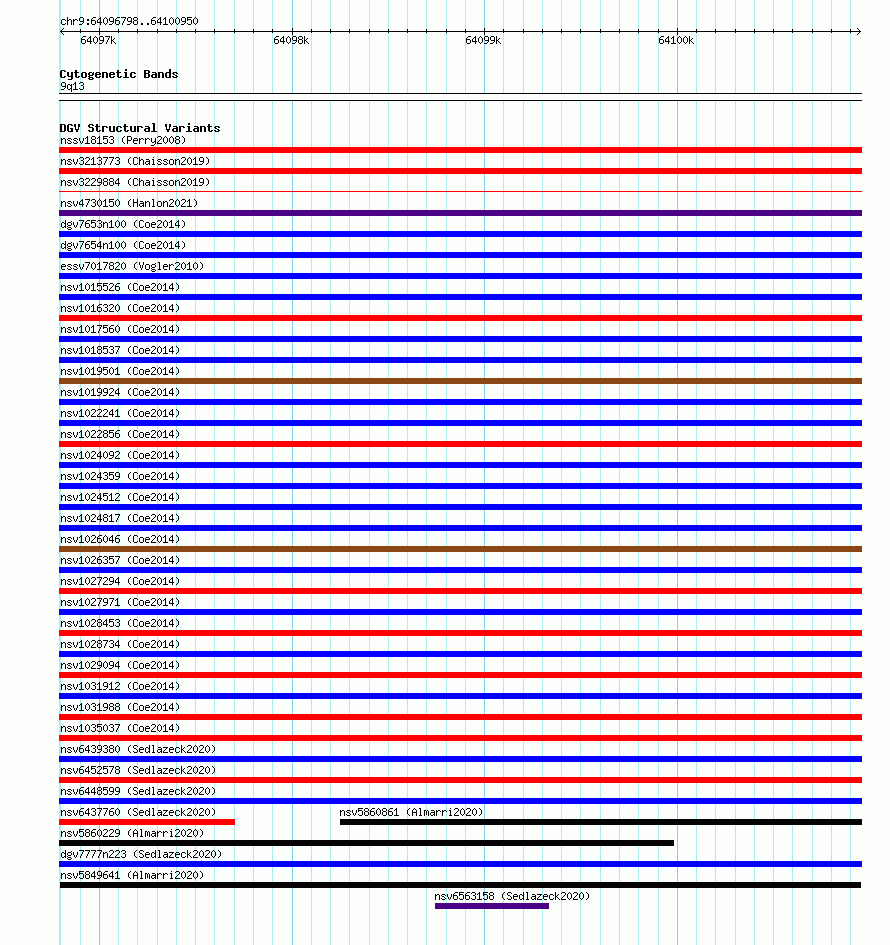
Task: Click the black nsv5849641 variant bar
Action: tap(460, 885)
